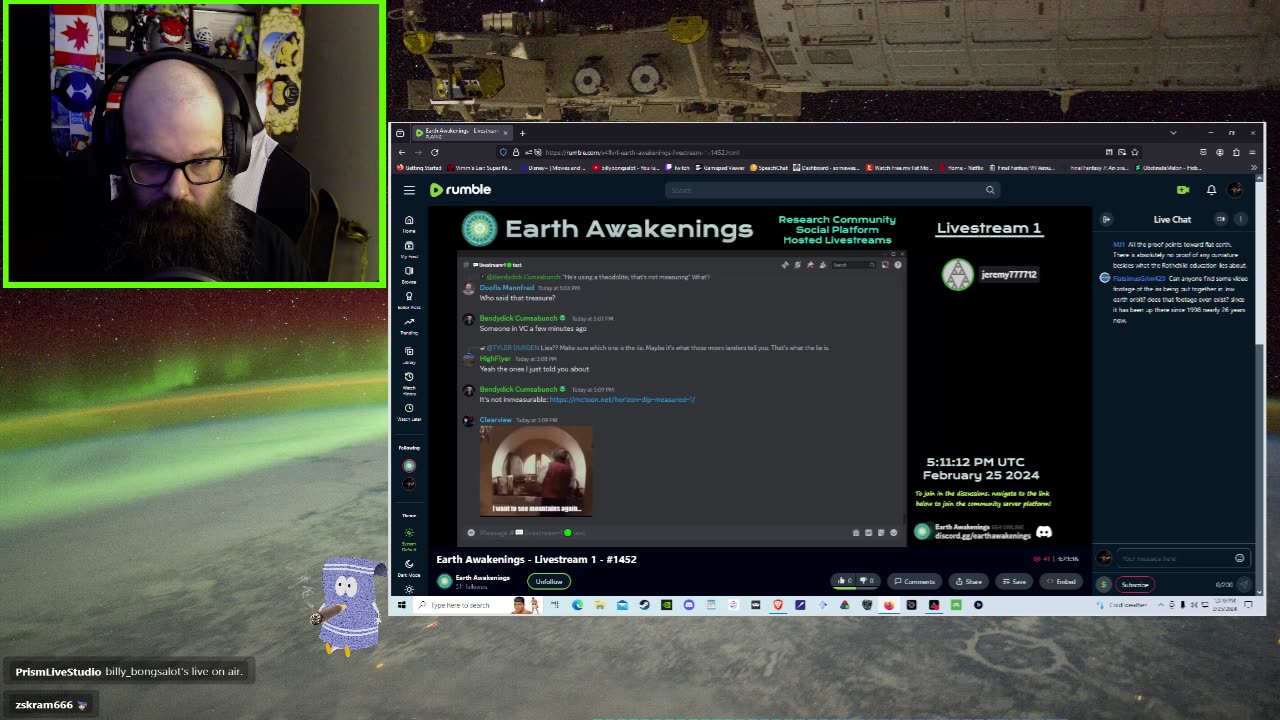1280x720 pixels.
Task: Open emoji picker in live chat
Action: tap(1240, 558)
